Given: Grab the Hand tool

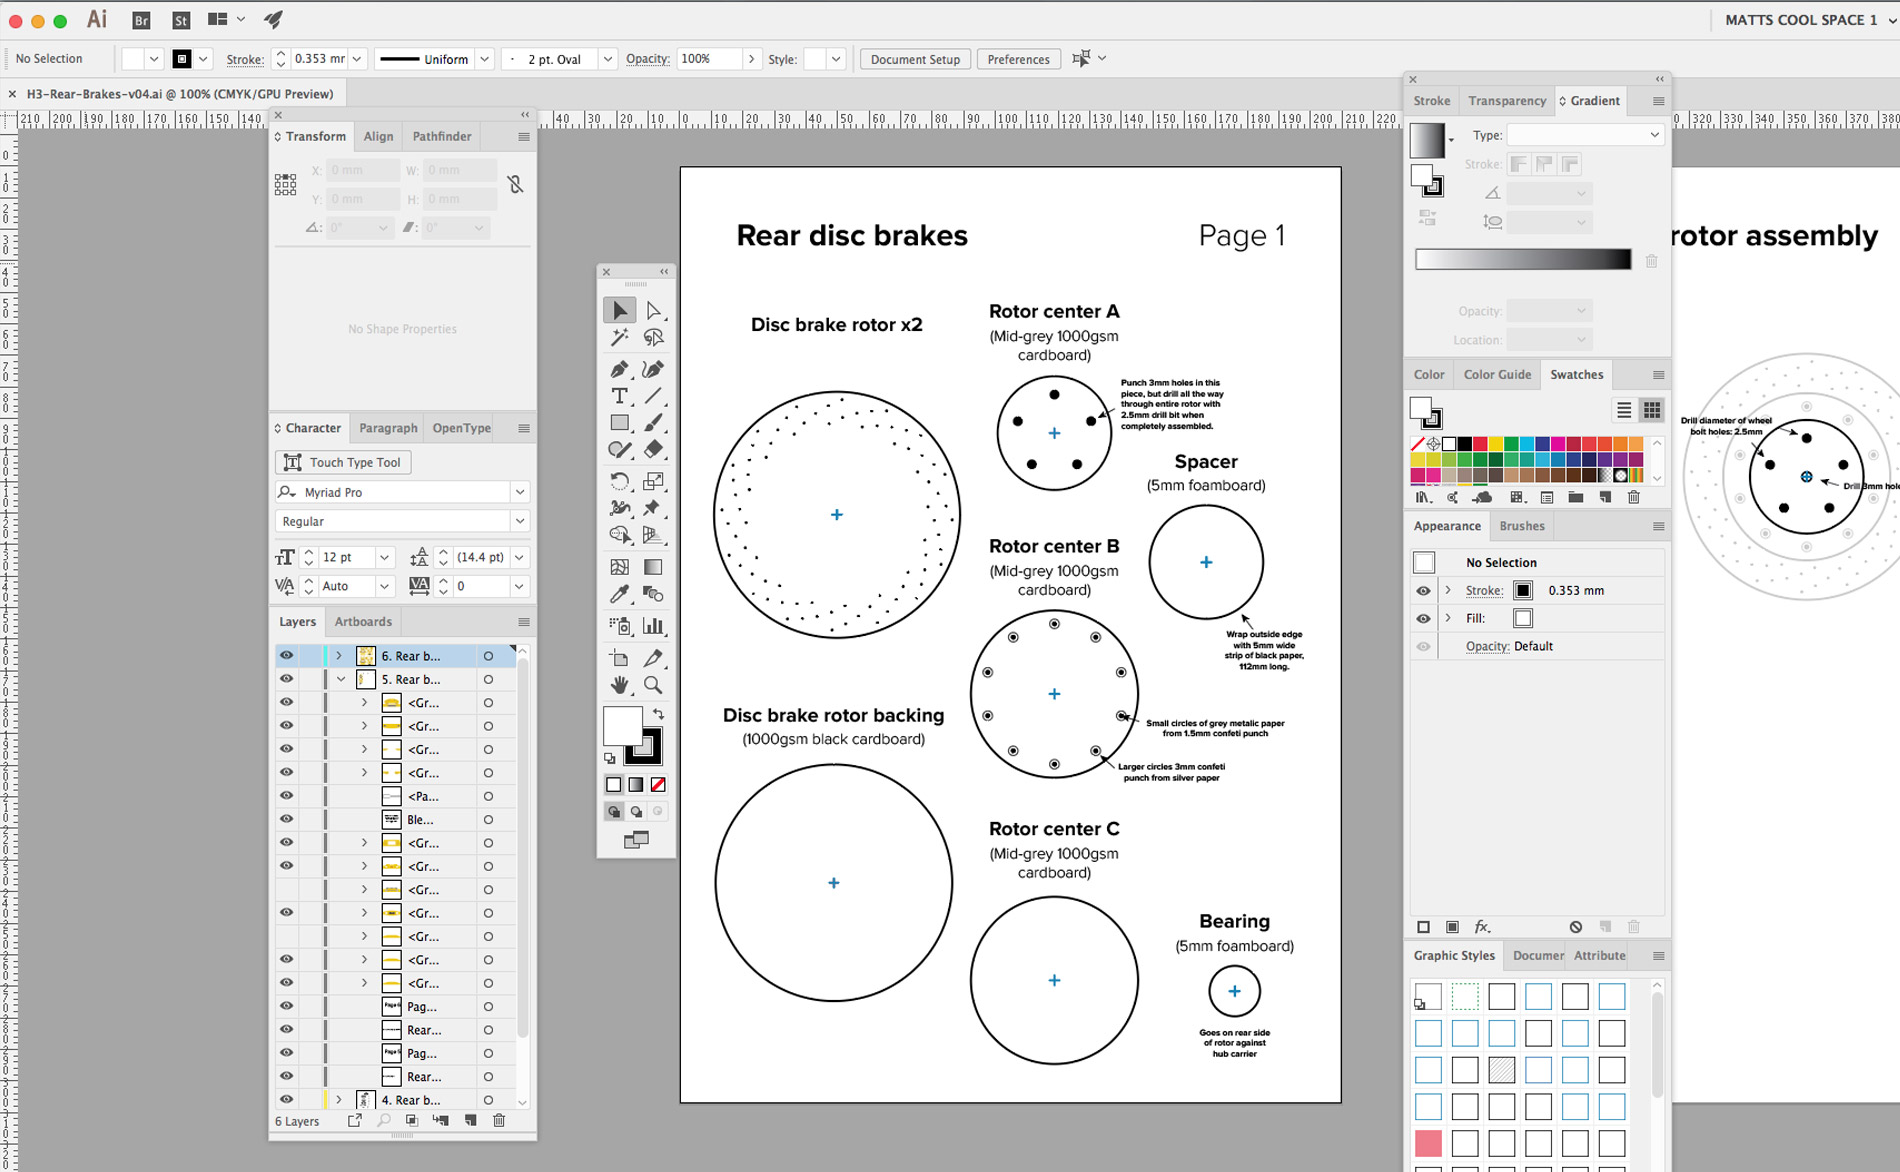Looking at the screenshot, I should tap(620, 686).
